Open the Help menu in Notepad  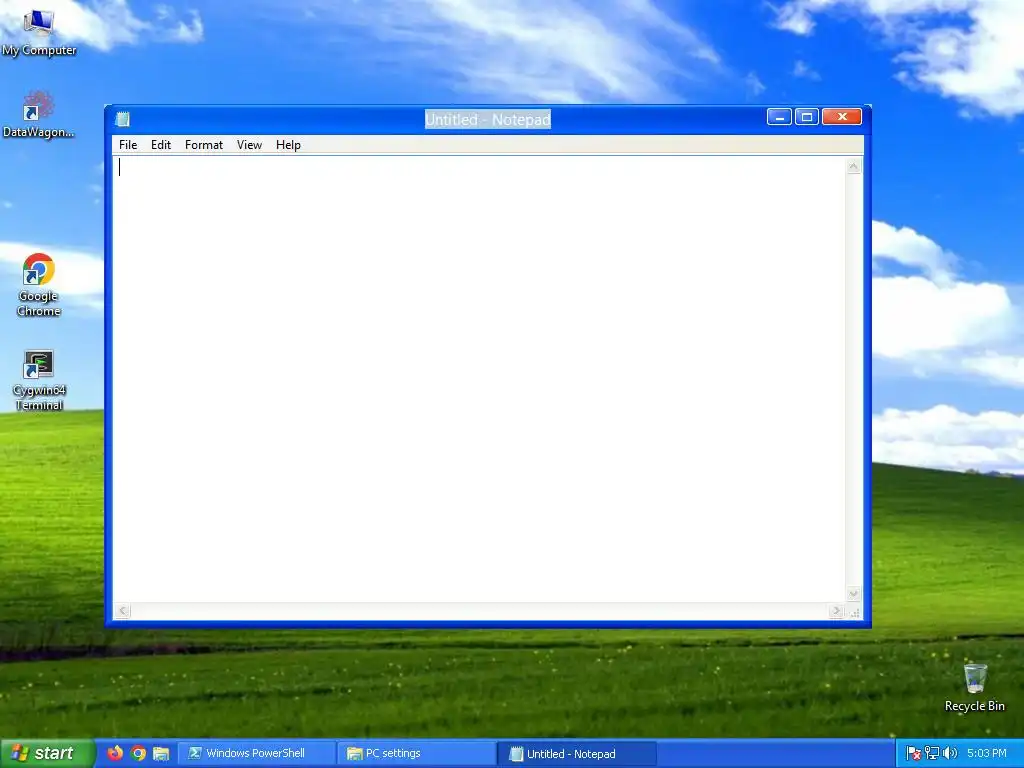coord(288,145)
